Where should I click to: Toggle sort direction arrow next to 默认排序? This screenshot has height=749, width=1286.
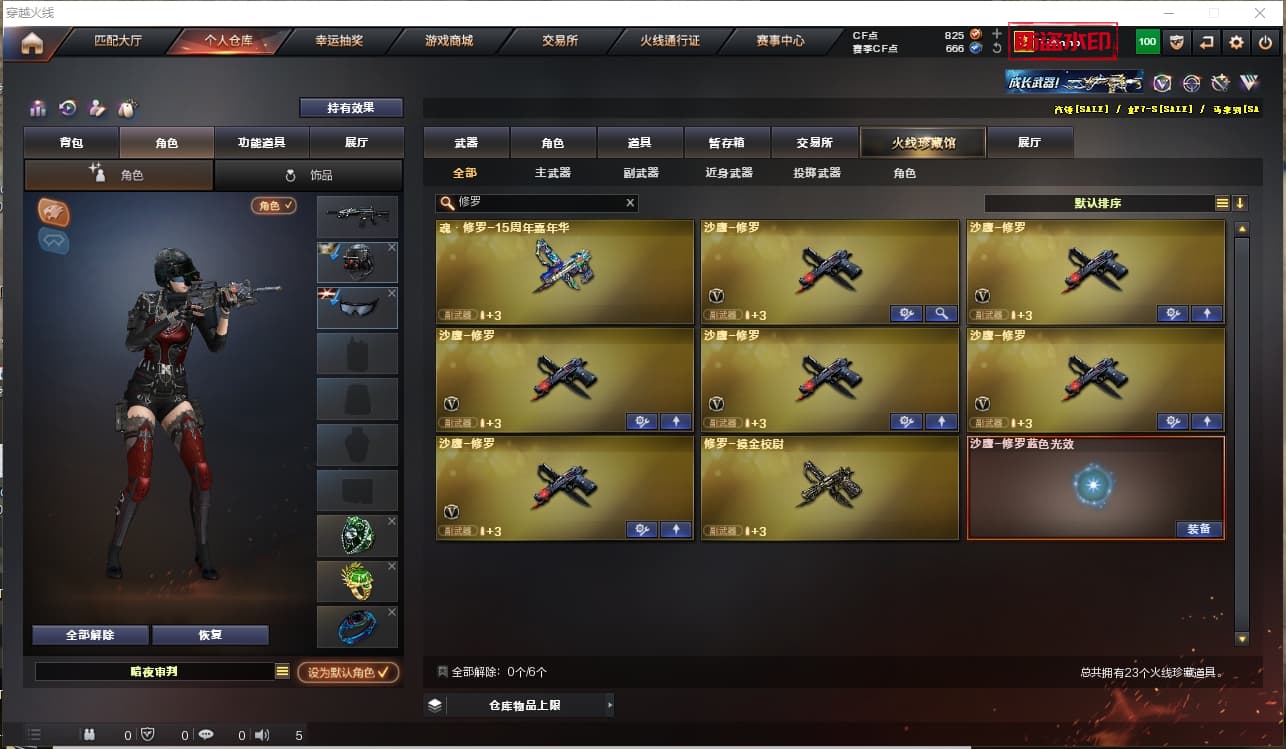click(1240, 203)
